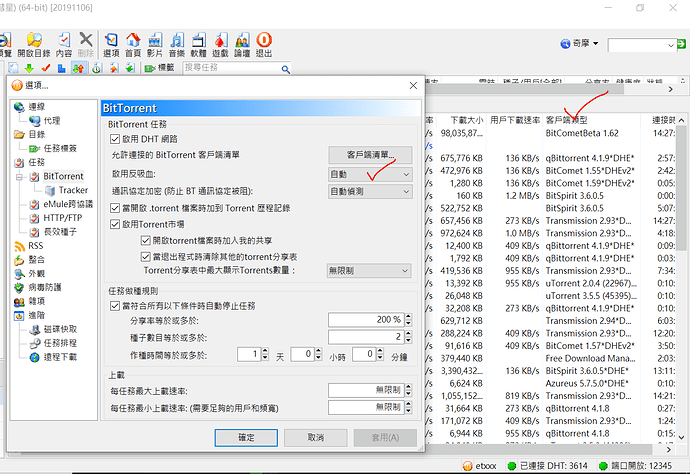Click the 客戶端清單... button

click(370, 155)
